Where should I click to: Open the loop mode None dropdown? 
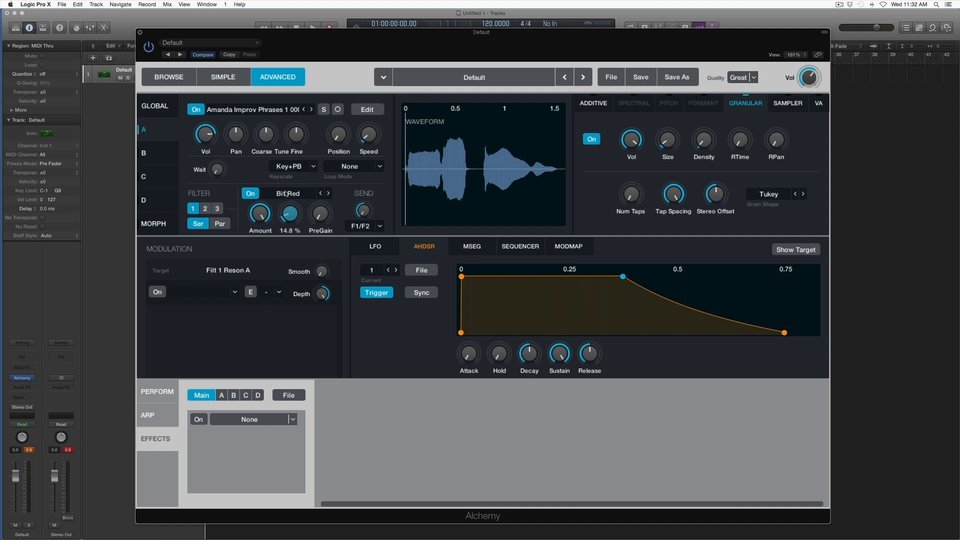pyautogui.click(x=354, y=167)
